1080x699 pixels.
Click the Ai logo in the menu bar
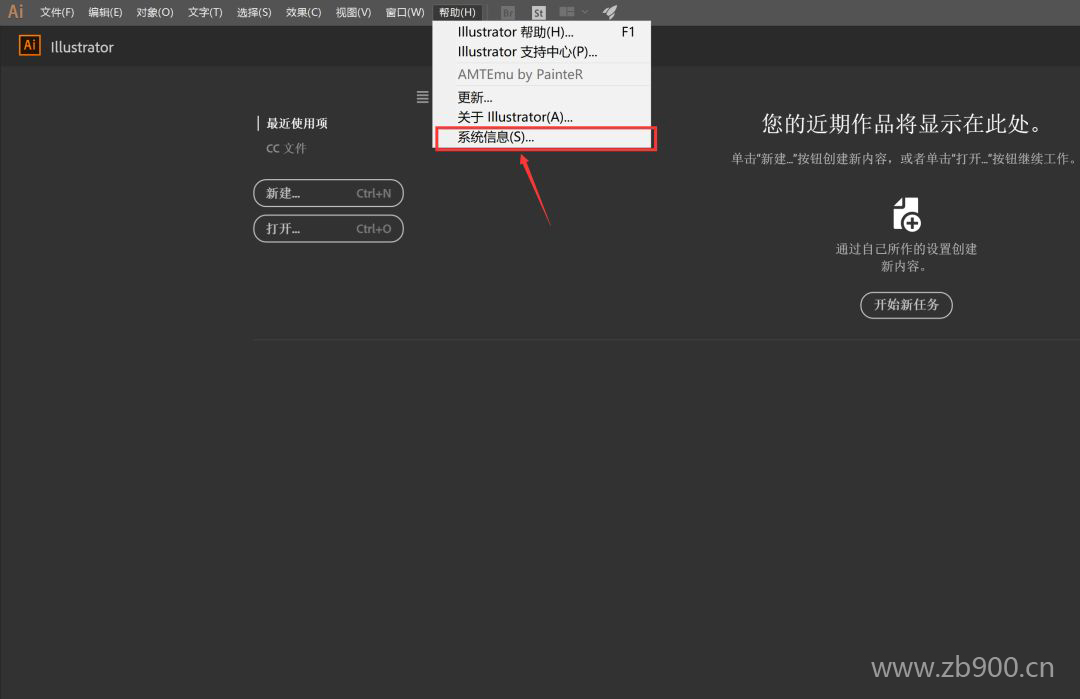click(15, 12)
